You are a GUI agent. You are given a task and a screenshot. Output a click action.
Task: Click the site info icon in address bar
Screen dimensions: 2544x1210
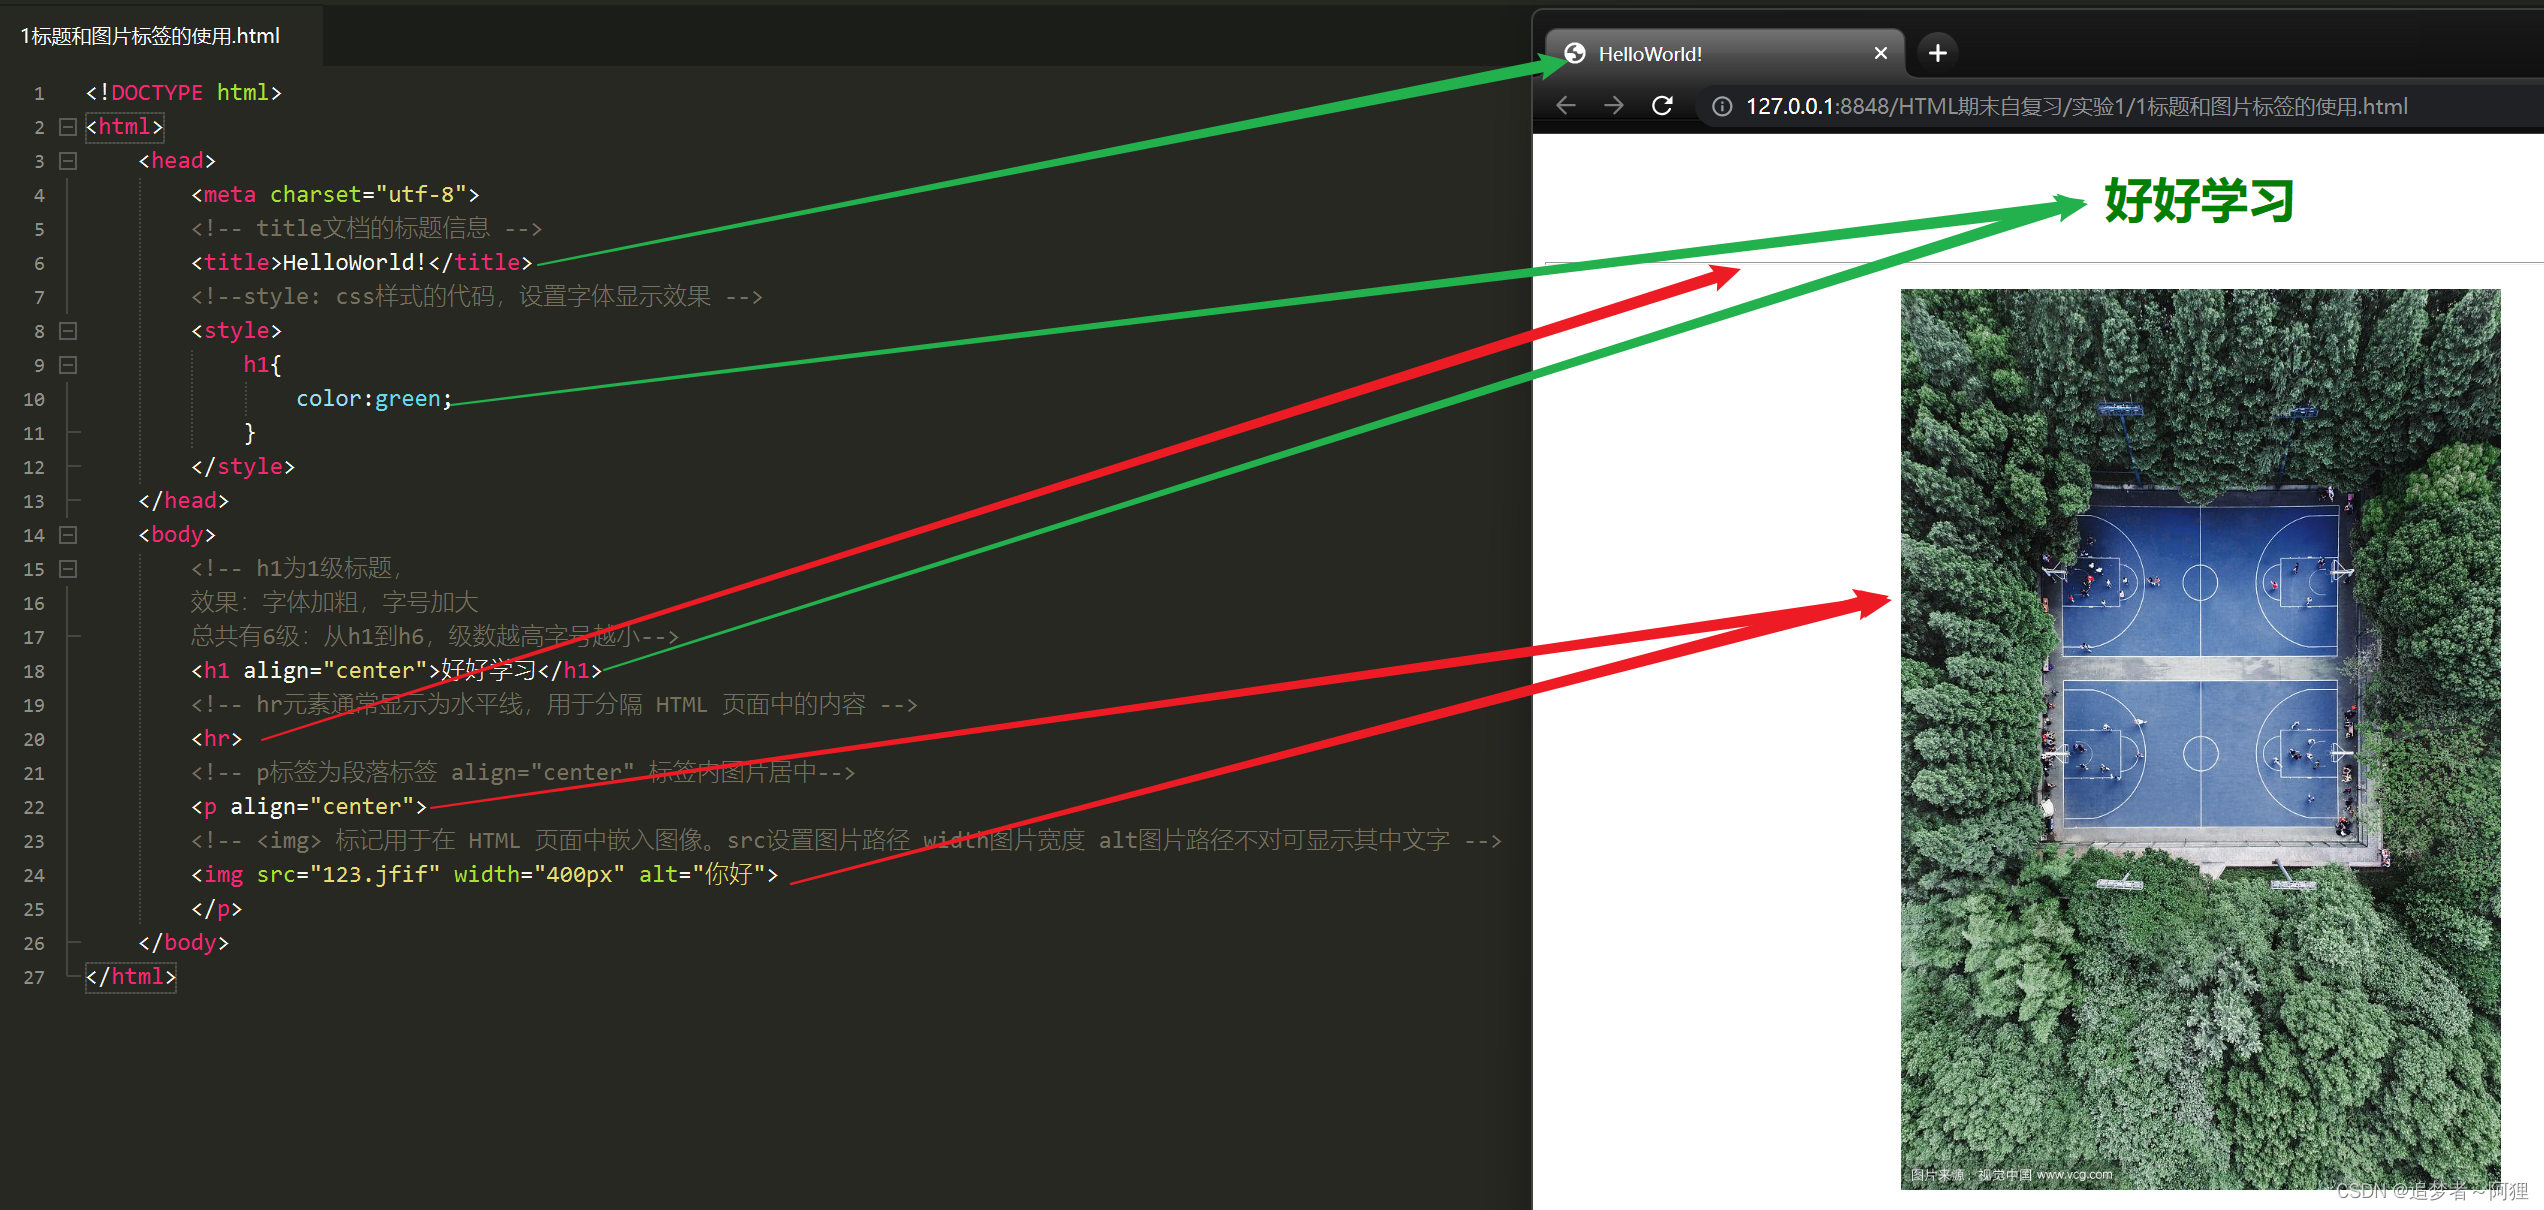(x=1722, y=107)
